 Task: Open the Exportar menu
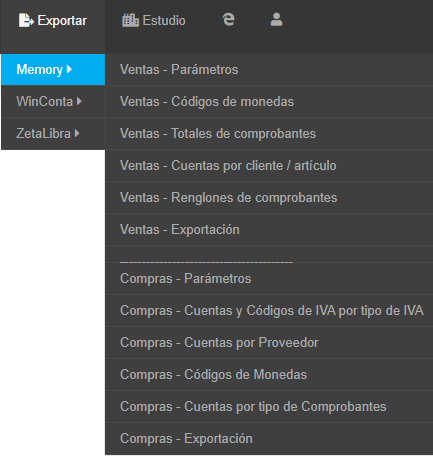(x=53, y=21)
